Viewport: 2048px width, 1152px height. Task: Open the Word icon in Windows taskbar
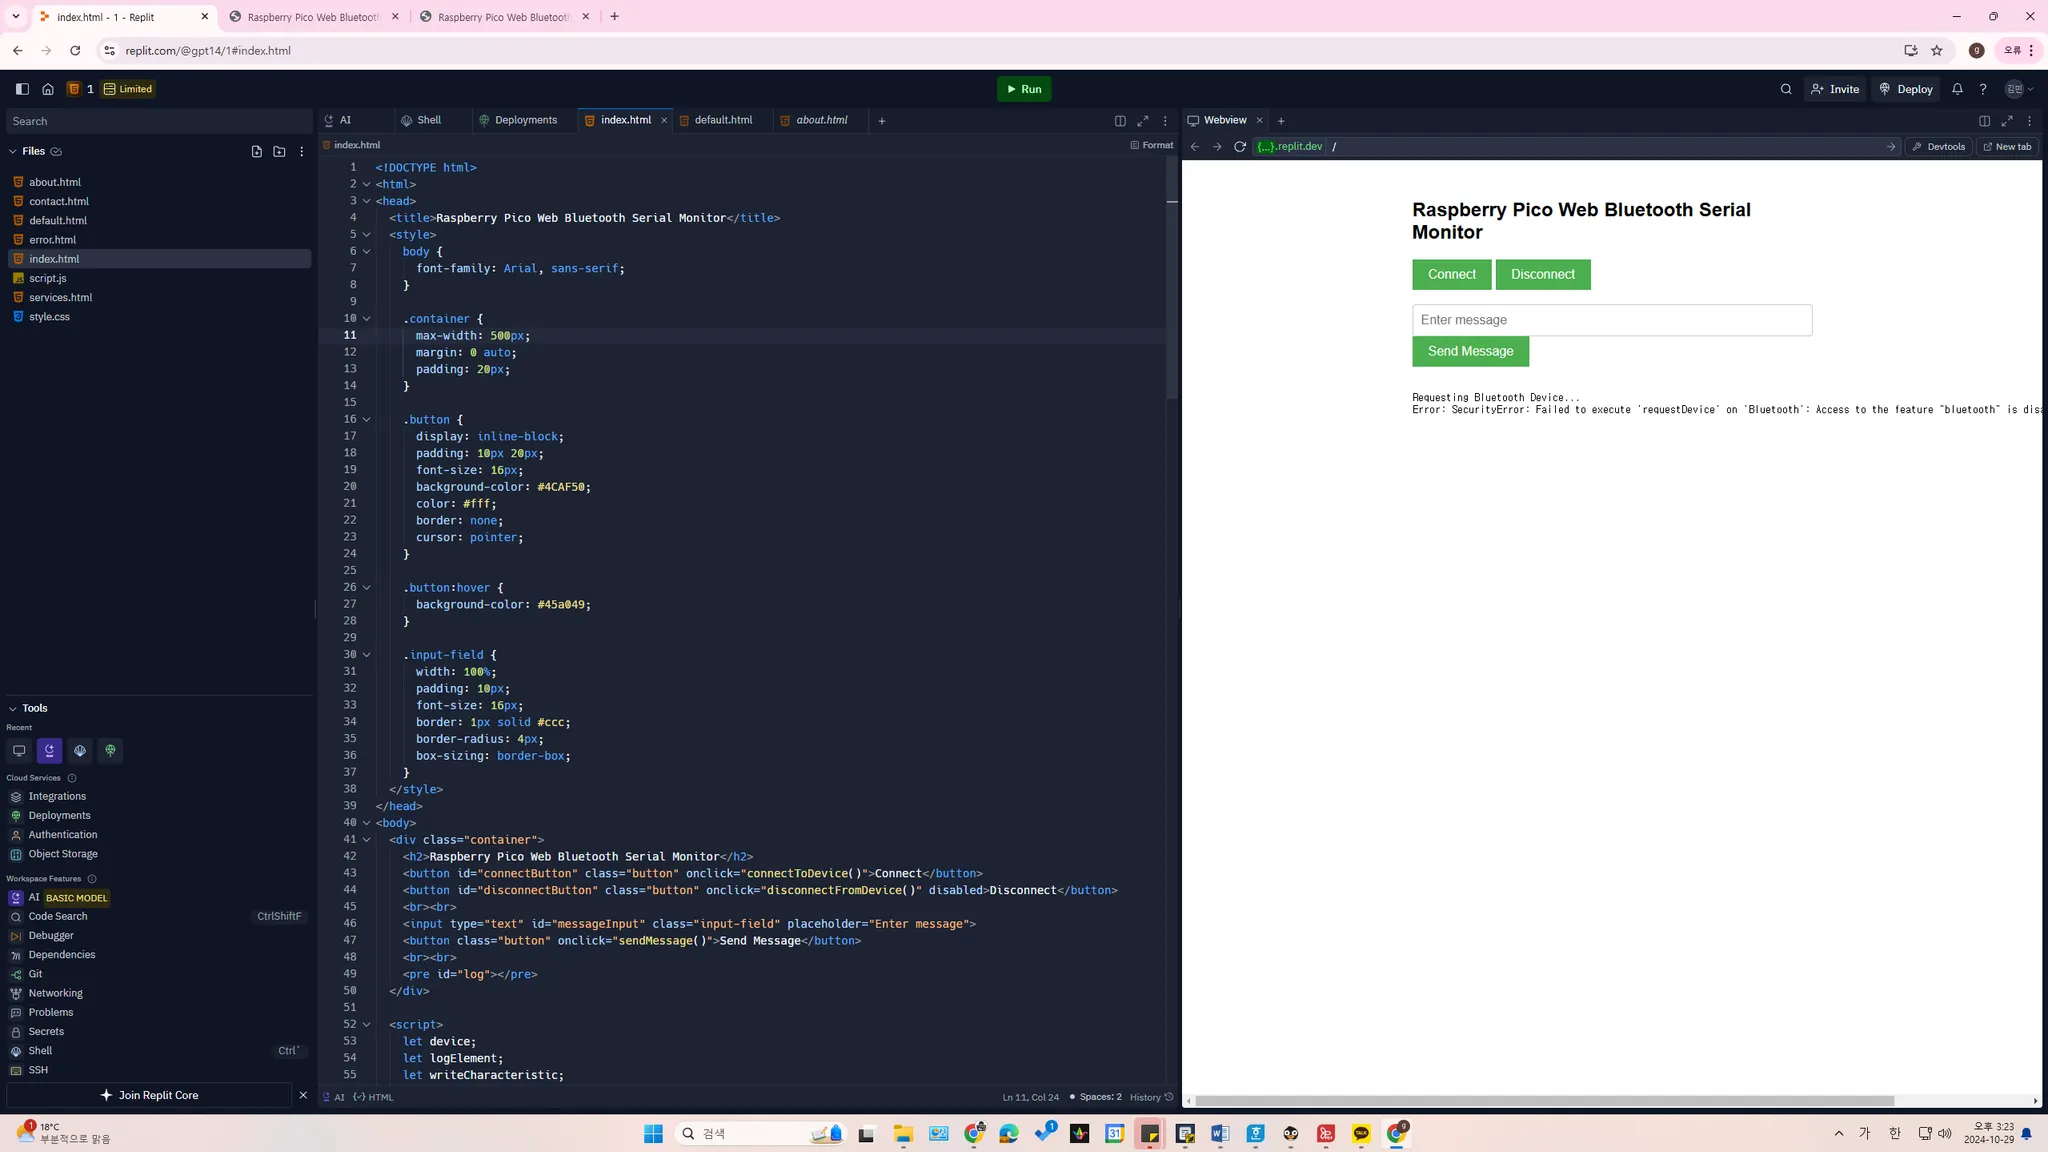tap(1219, 1133)
